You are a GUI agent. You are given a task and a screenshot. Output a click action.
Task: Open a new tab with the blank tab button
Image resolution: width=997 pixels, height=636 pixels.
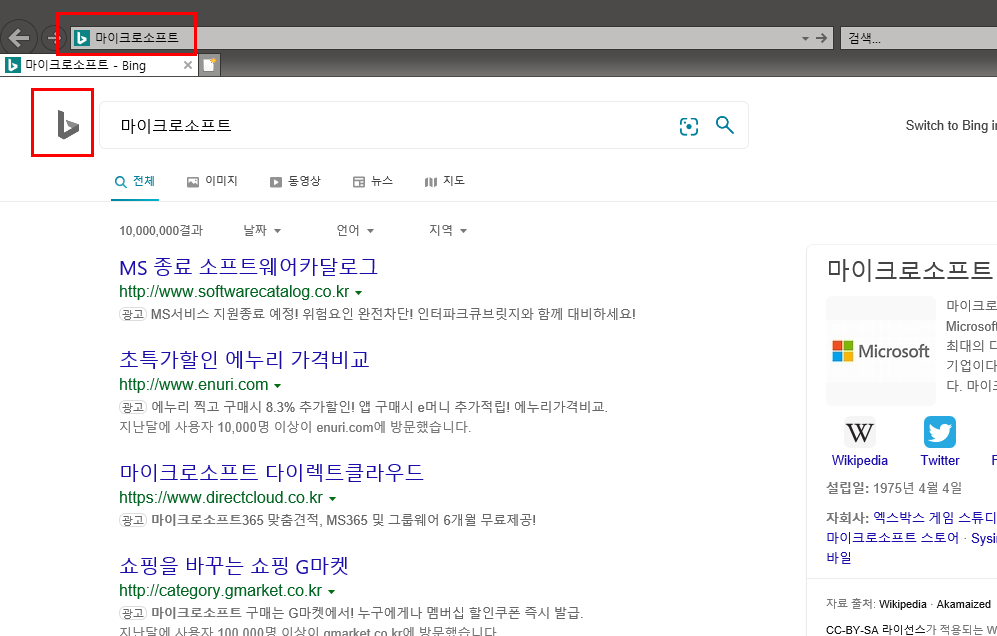pyautogui.click(x=209, y=65)
